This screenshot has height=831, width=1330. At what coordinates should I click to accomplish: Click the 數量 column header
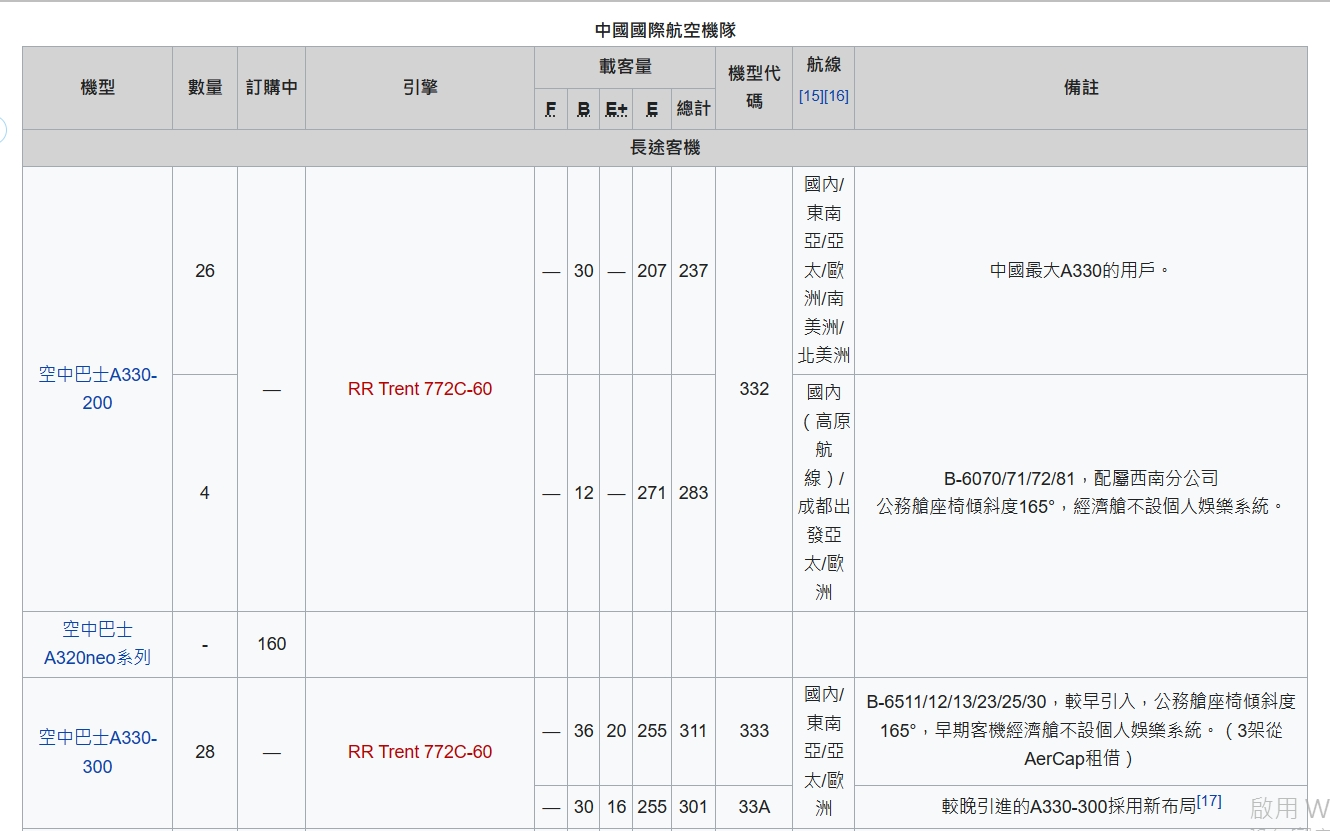coord(205,88)
